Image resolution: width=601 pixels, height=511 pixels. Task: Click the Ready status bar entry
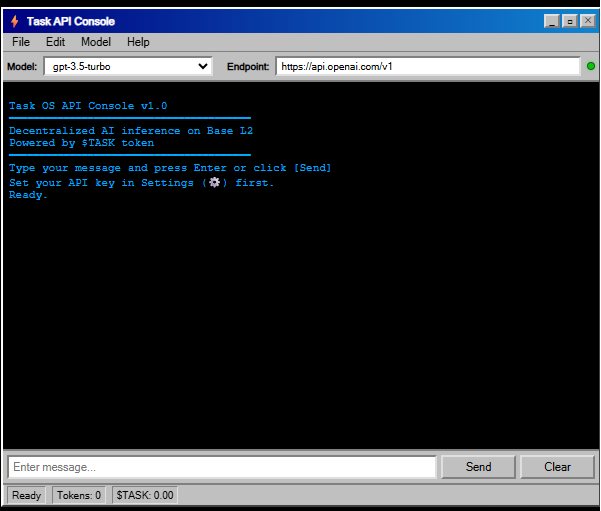[x=26, y=495]
